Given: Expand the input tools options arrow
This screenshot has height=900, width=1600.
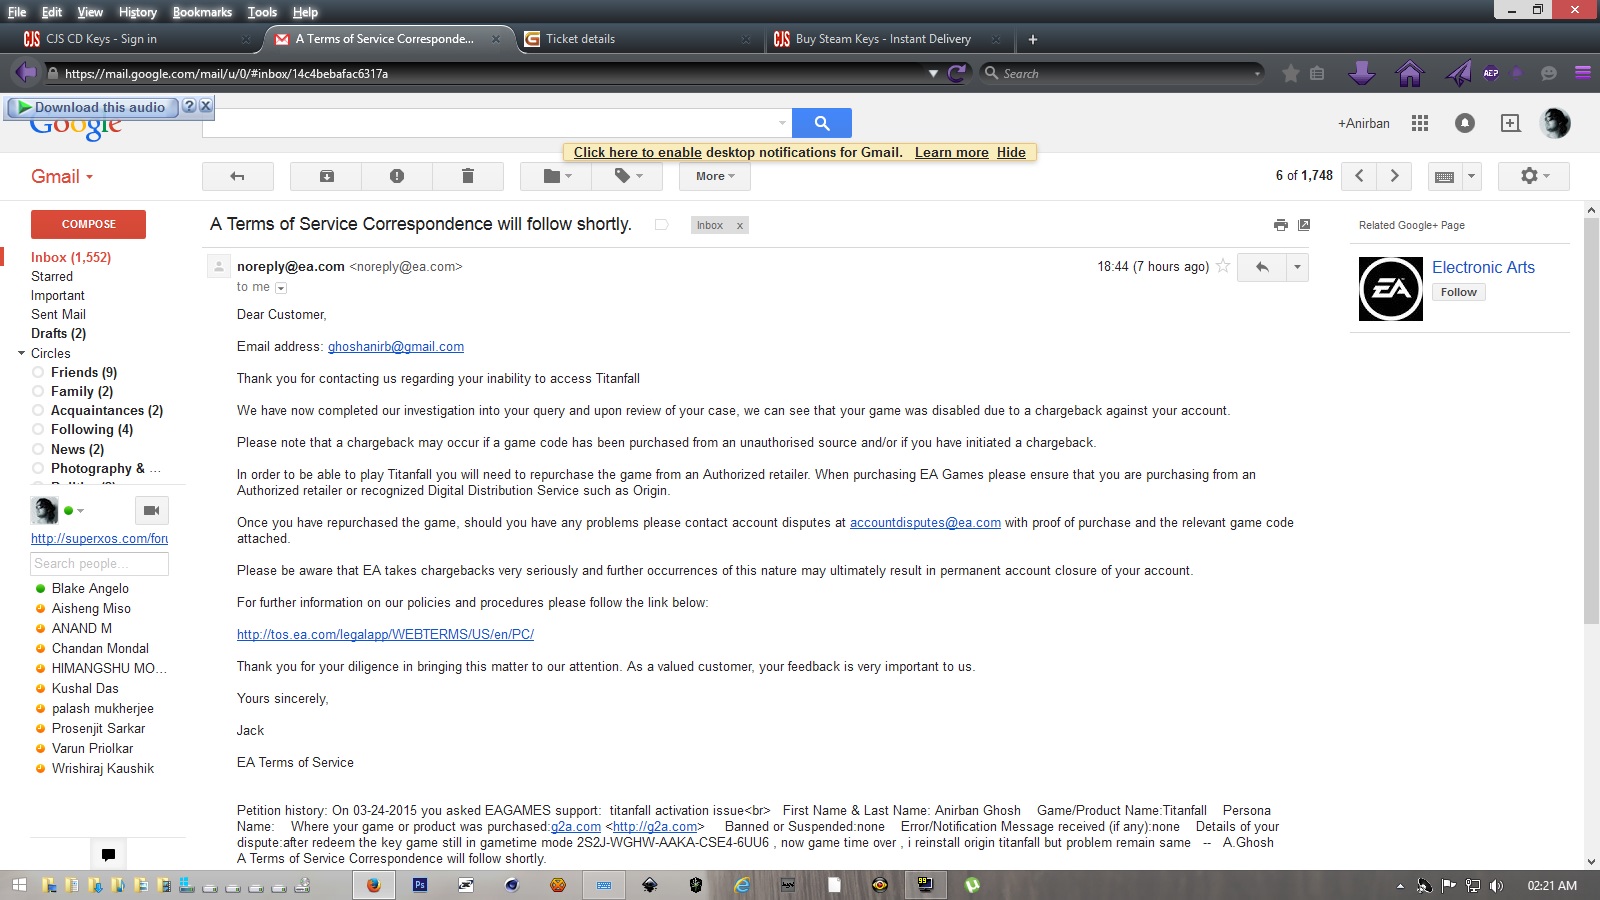Looking at the screenshot, I should 1471,176.
